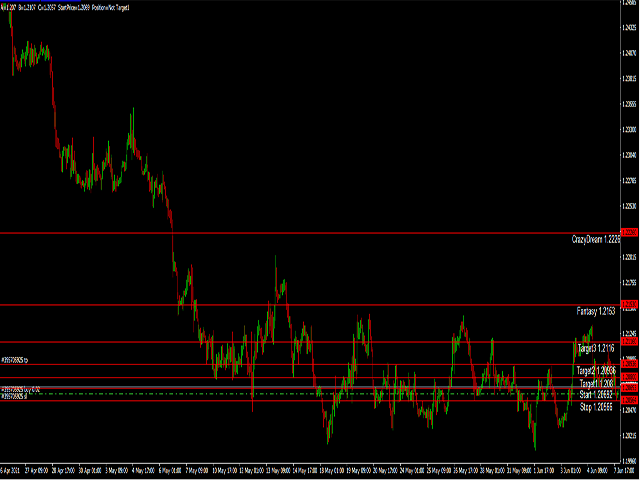
Task: Click the red Fantasy price tag on axis
Action: (x=630, y=304)
